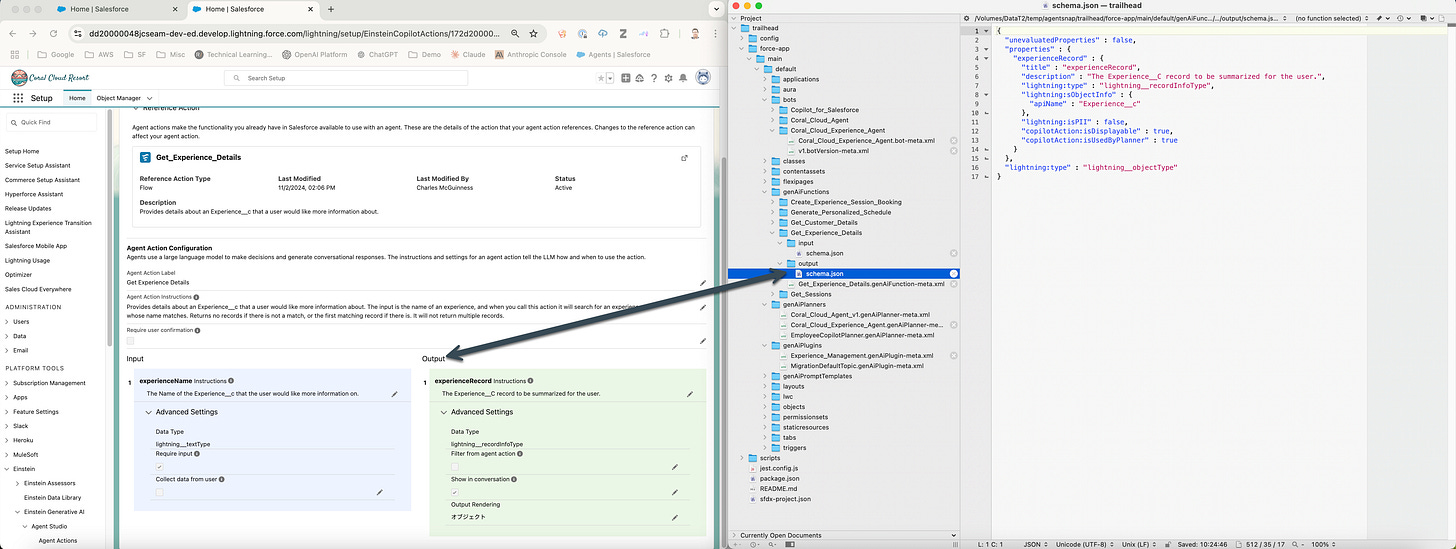Collapse the Reference Action section
The image size is (1456, 549).
pos(136,107)
